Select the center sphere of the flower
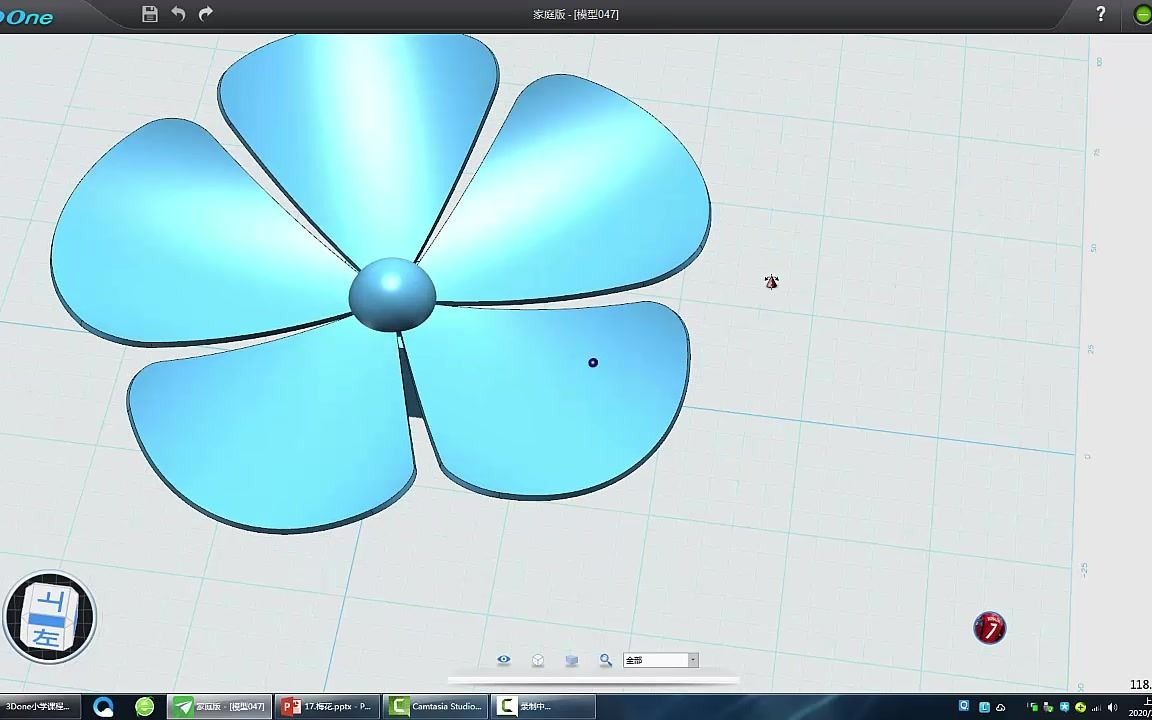 [392, 295]
